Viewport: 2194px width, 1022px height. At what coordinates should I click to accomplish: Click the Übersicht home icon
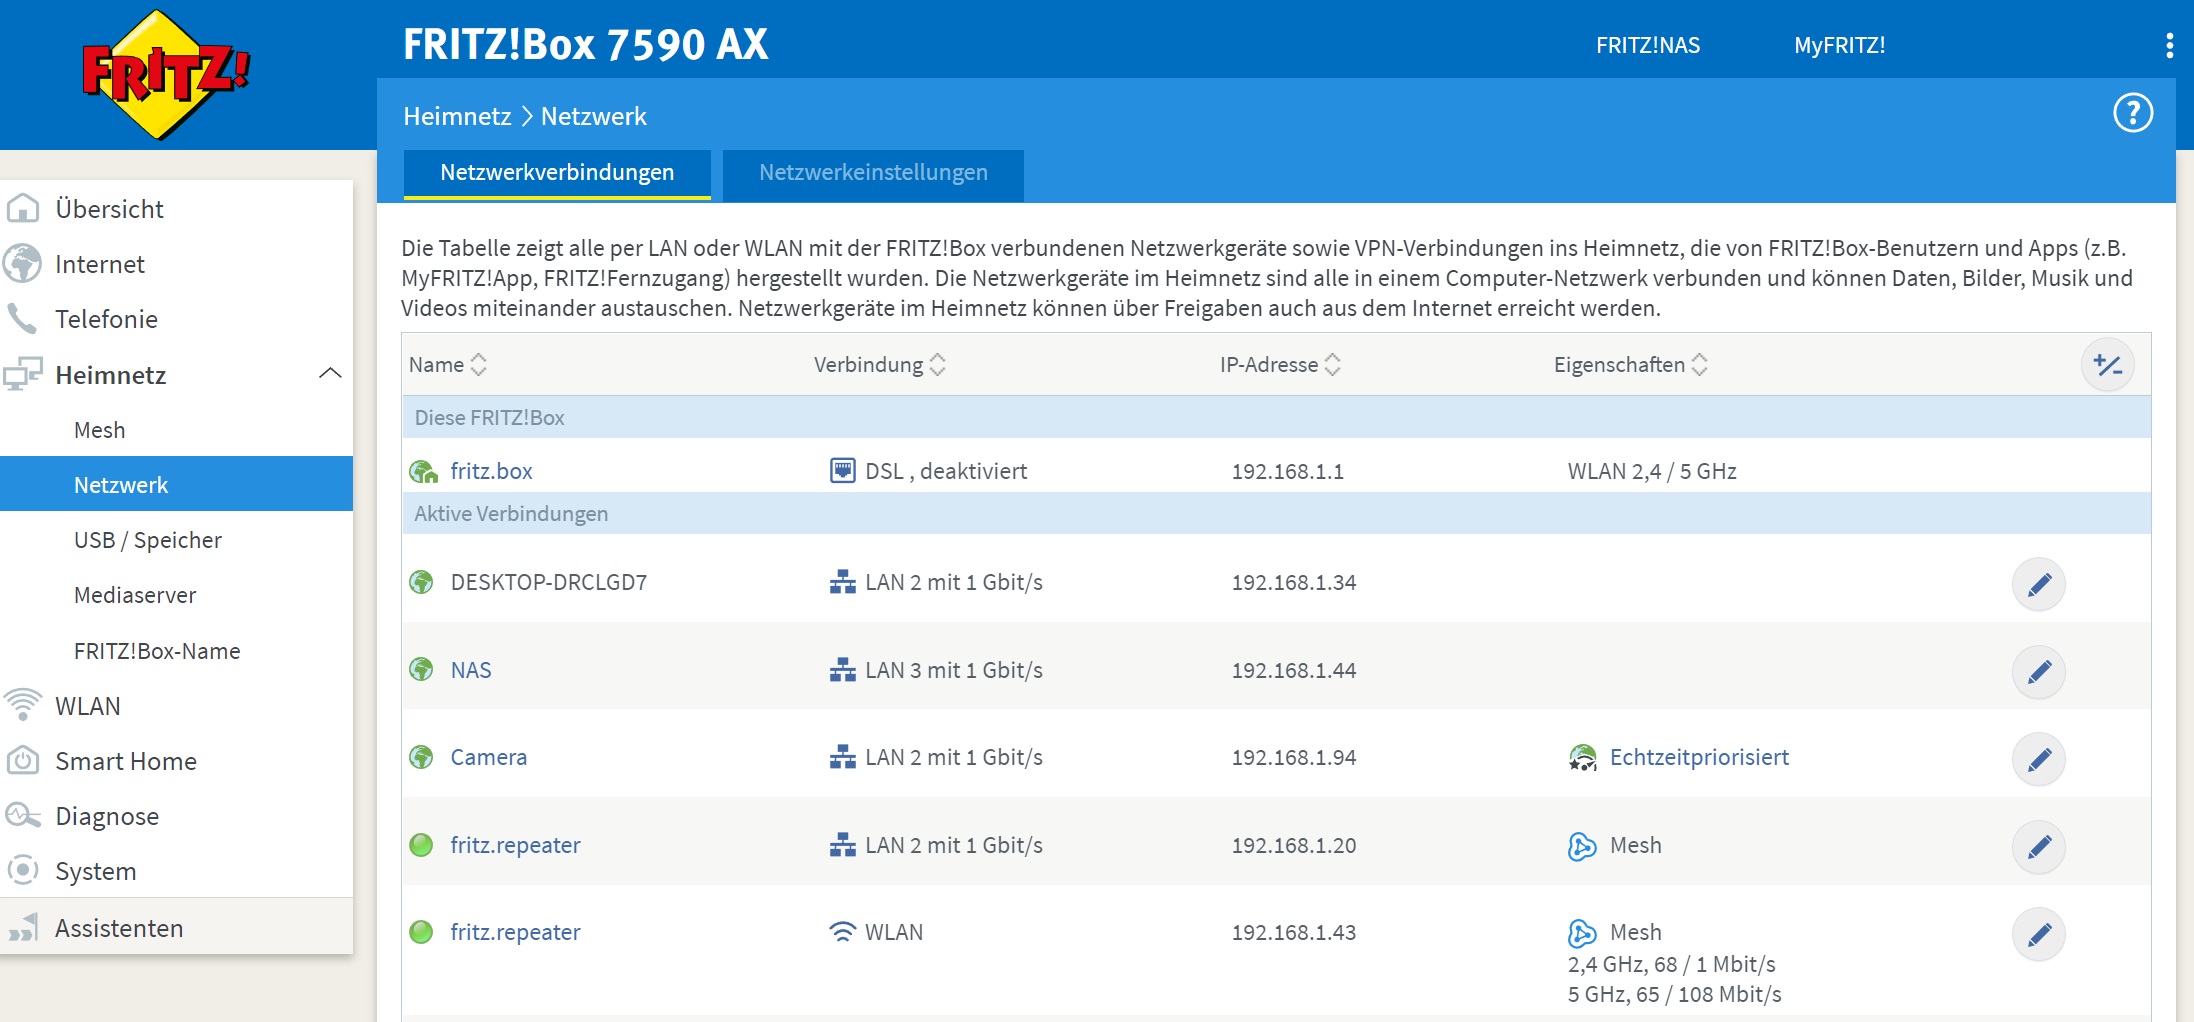click(x=23, y=209)
